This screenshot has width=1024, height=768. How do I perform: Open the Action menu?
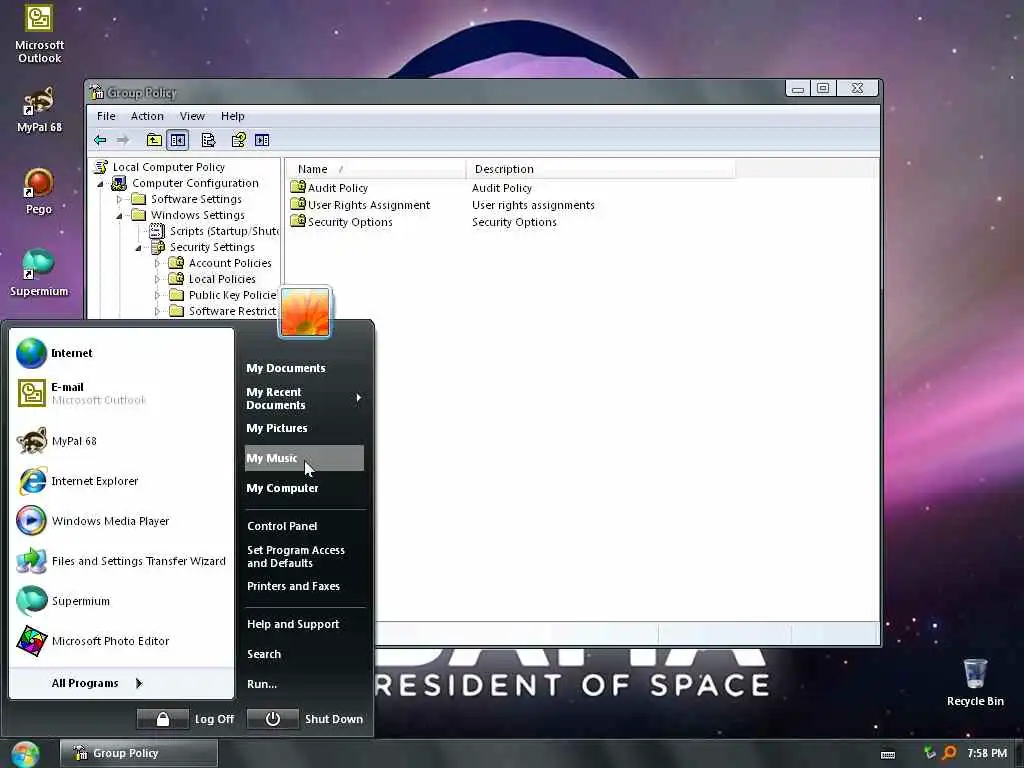(147, 116)
